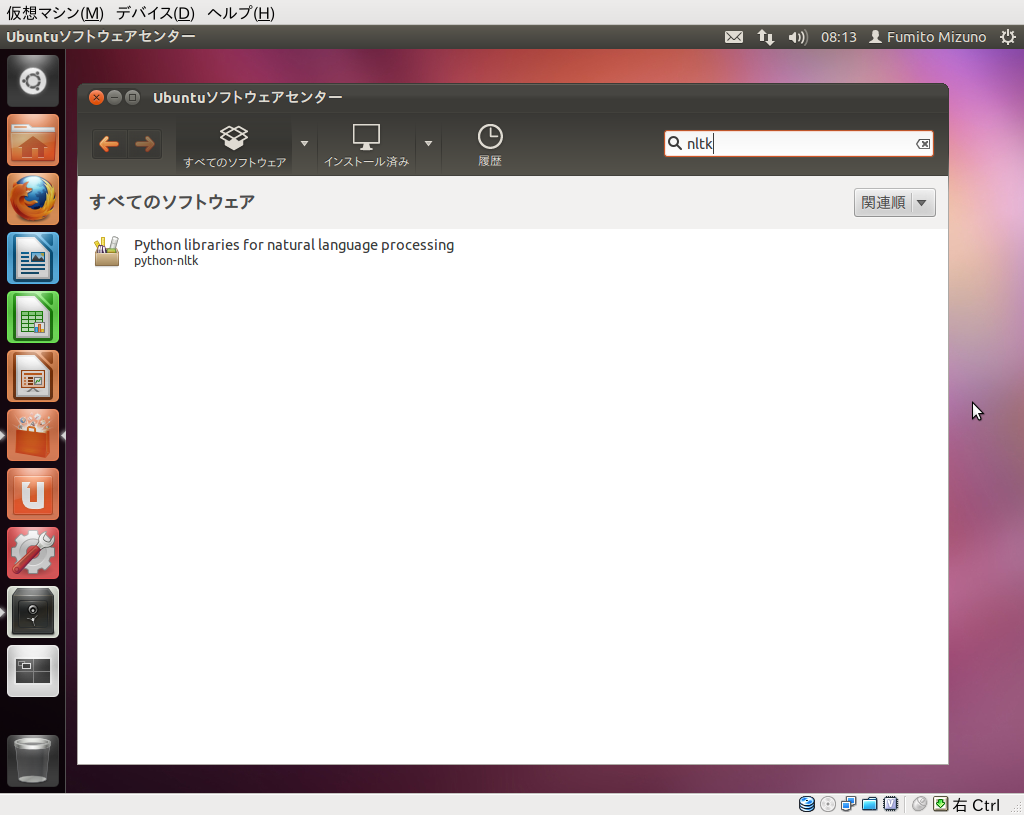1024x815 pixels.
Task: Launch LibreOffice Impress from the launcher
Action: (33, 376)
